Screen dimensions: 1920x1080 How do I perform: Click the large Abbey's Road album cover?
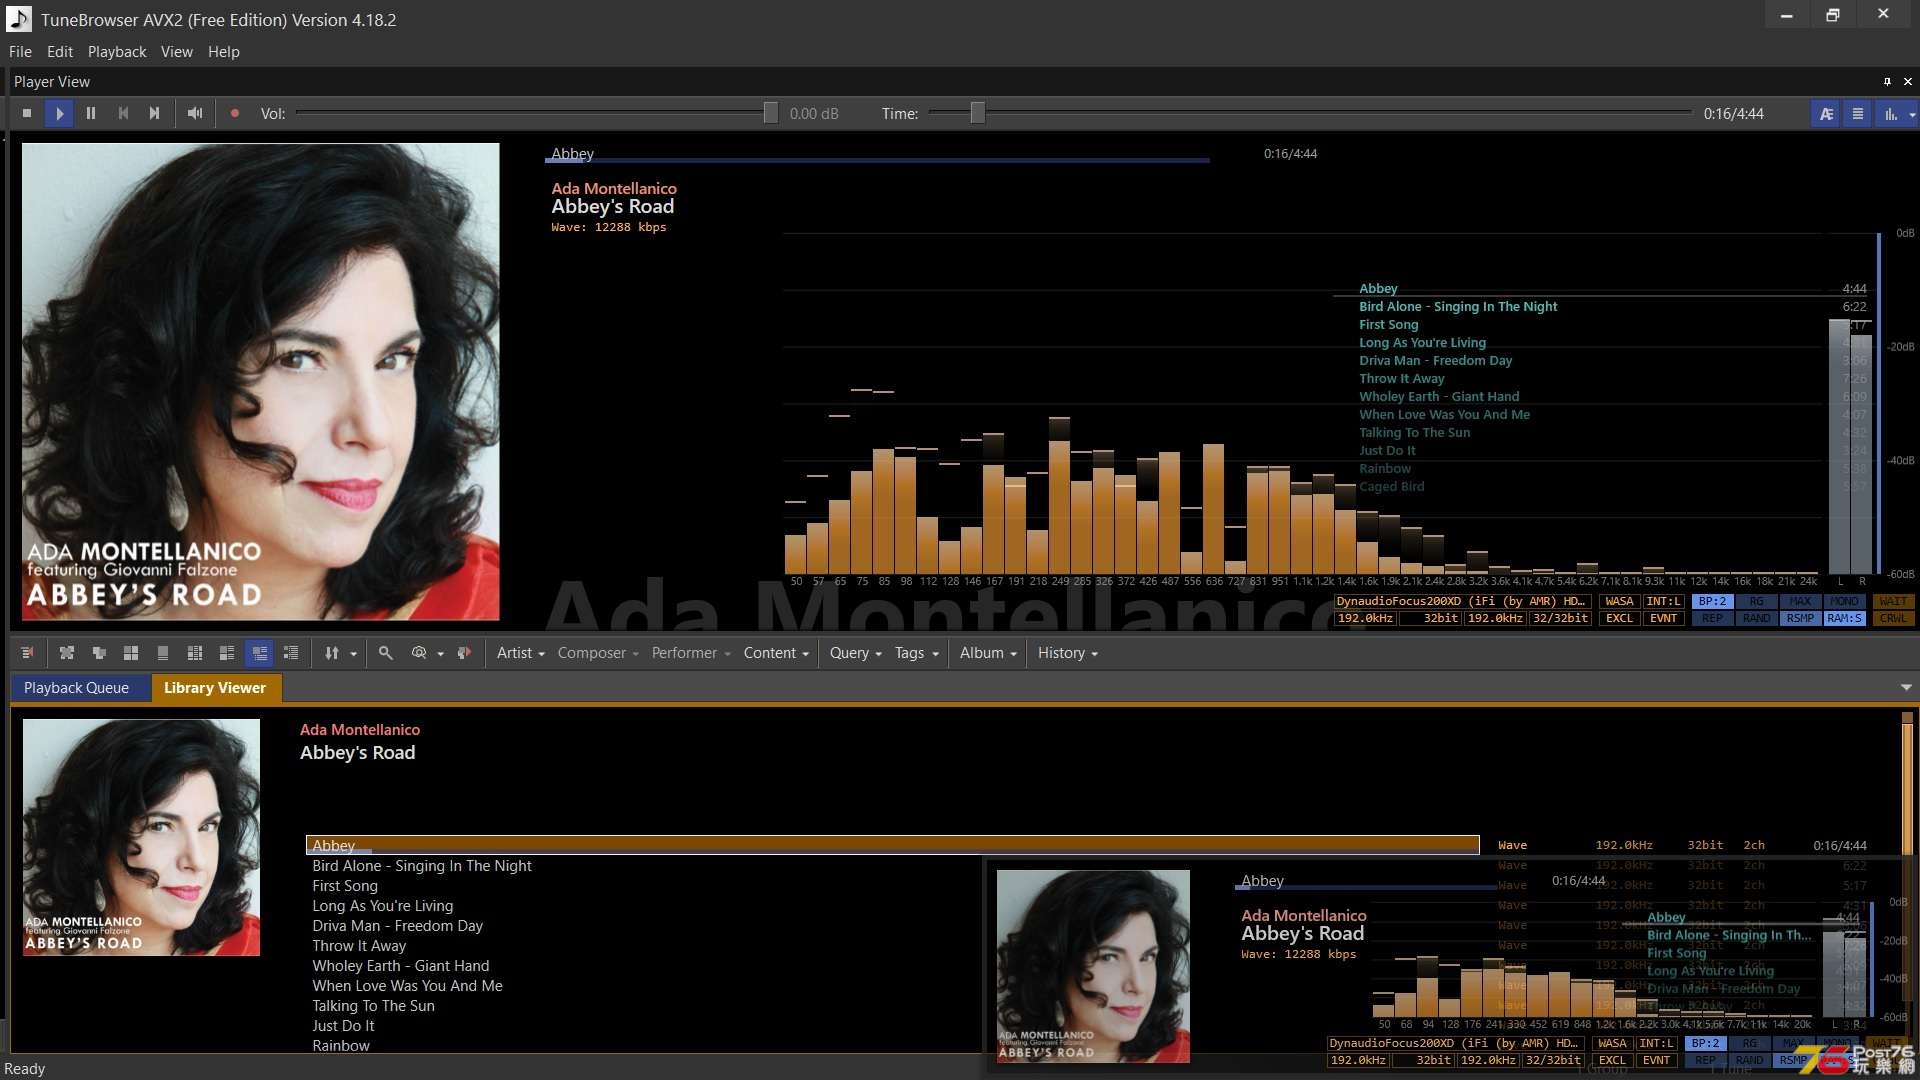[x=261, y=382]
